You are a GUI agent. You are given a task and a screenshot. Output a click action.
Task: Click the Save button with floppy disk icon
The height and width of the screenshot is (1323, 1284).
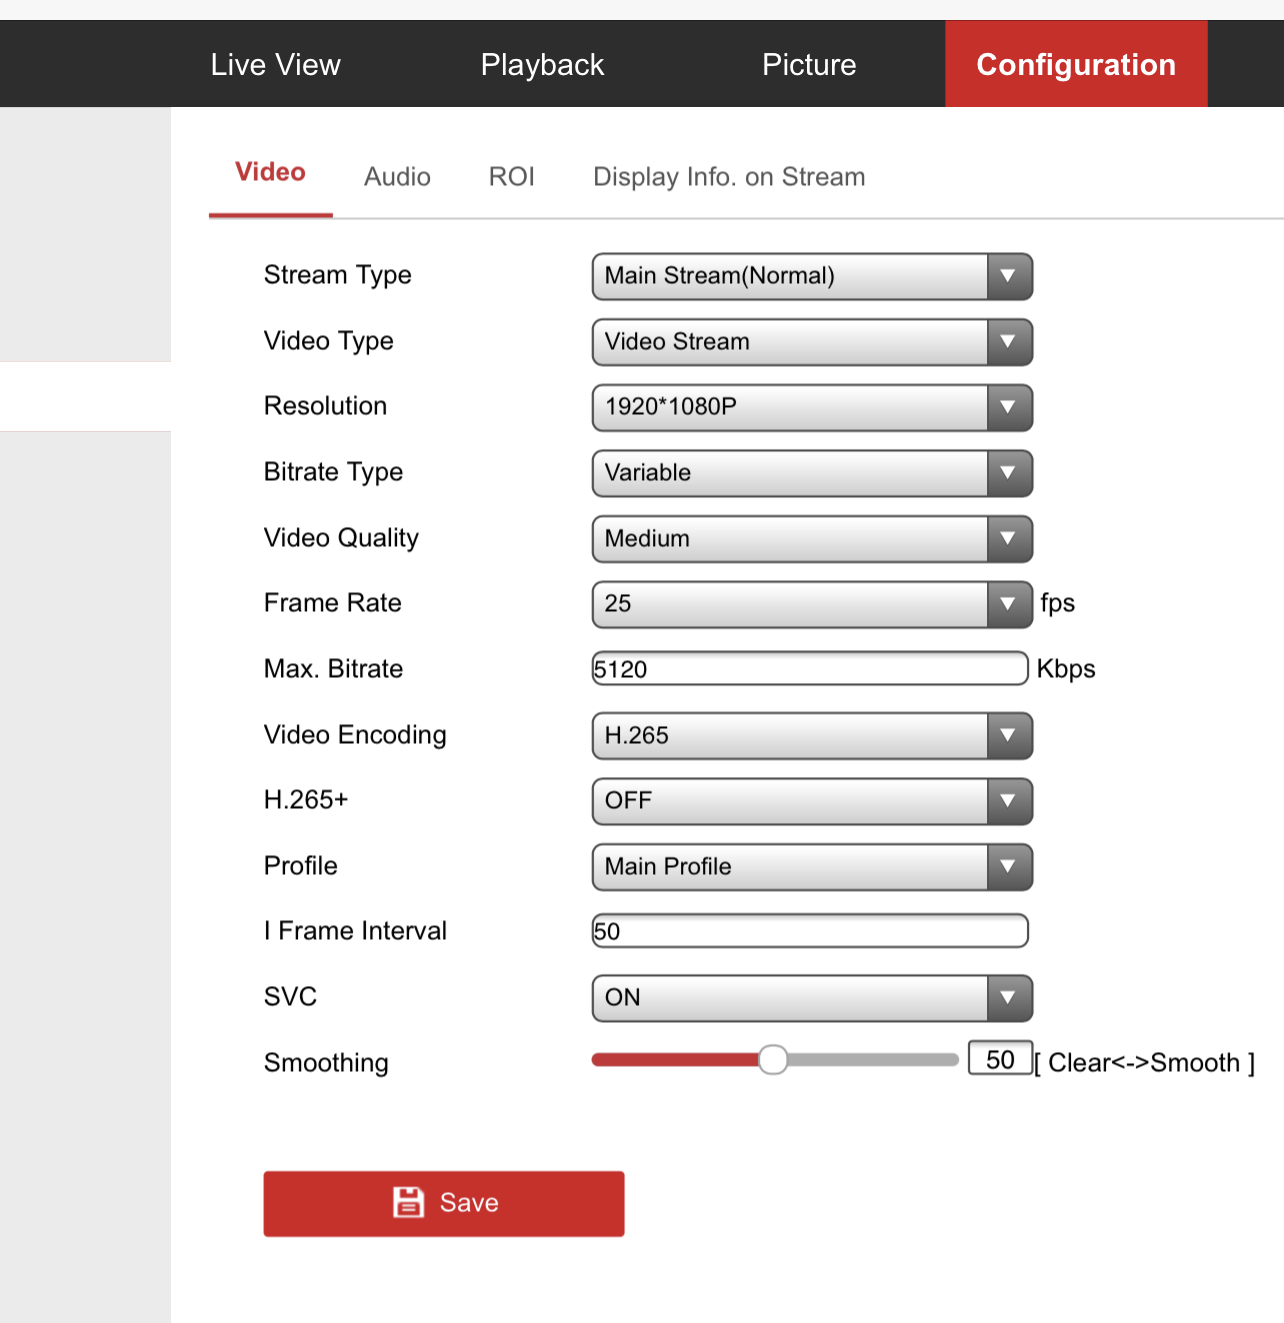point(443,1203)
